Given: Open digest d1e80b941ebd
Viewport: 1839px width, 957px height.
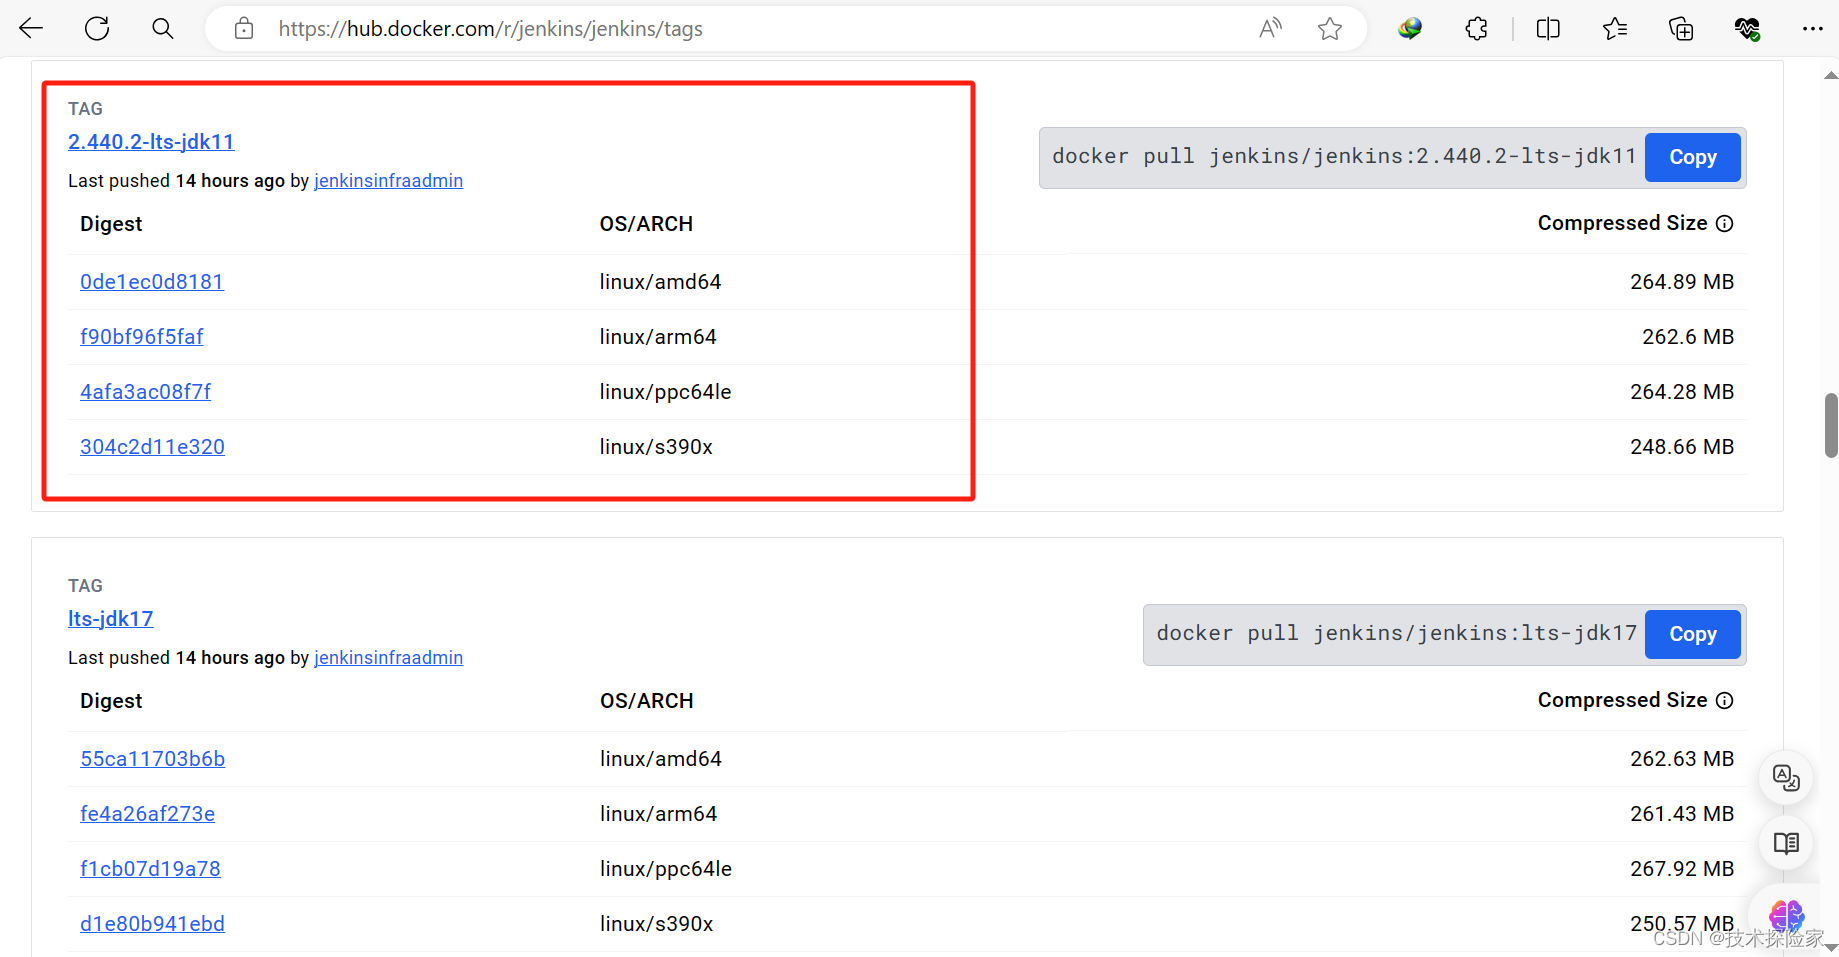Looking at the screenshot, I should (152, 924).
